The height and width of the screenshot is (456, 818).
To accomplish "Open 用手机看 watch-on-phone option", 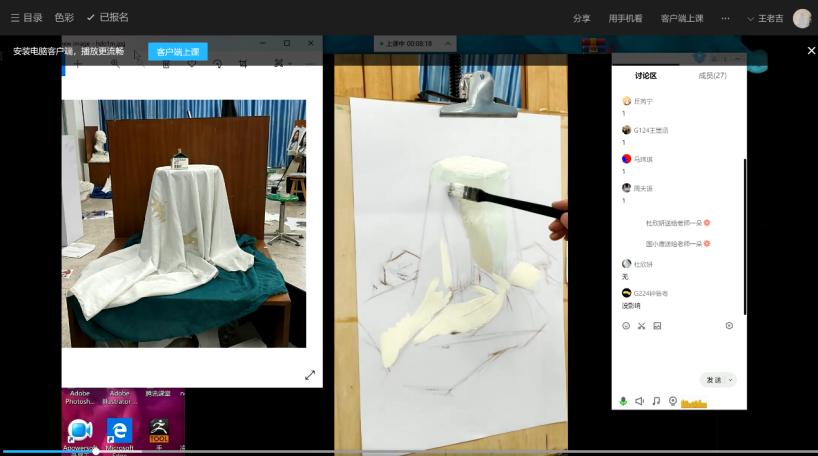I will pyautogui.click(x=625, y=18).
